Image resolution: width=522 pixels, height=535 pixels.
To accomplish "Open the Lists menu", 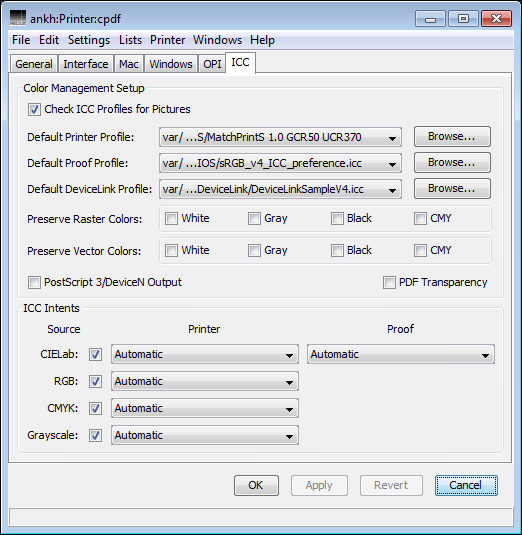I will click(x=130, y=40).
